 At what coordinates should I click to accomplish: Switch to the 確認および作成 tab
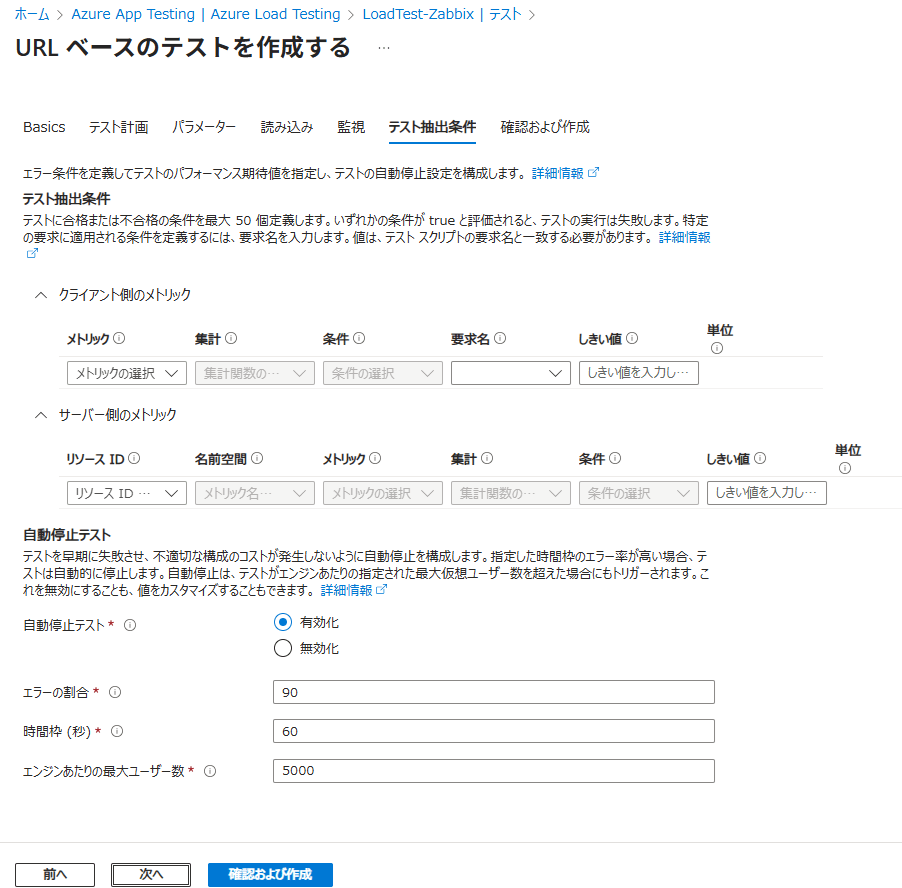(x=544, y=127)
